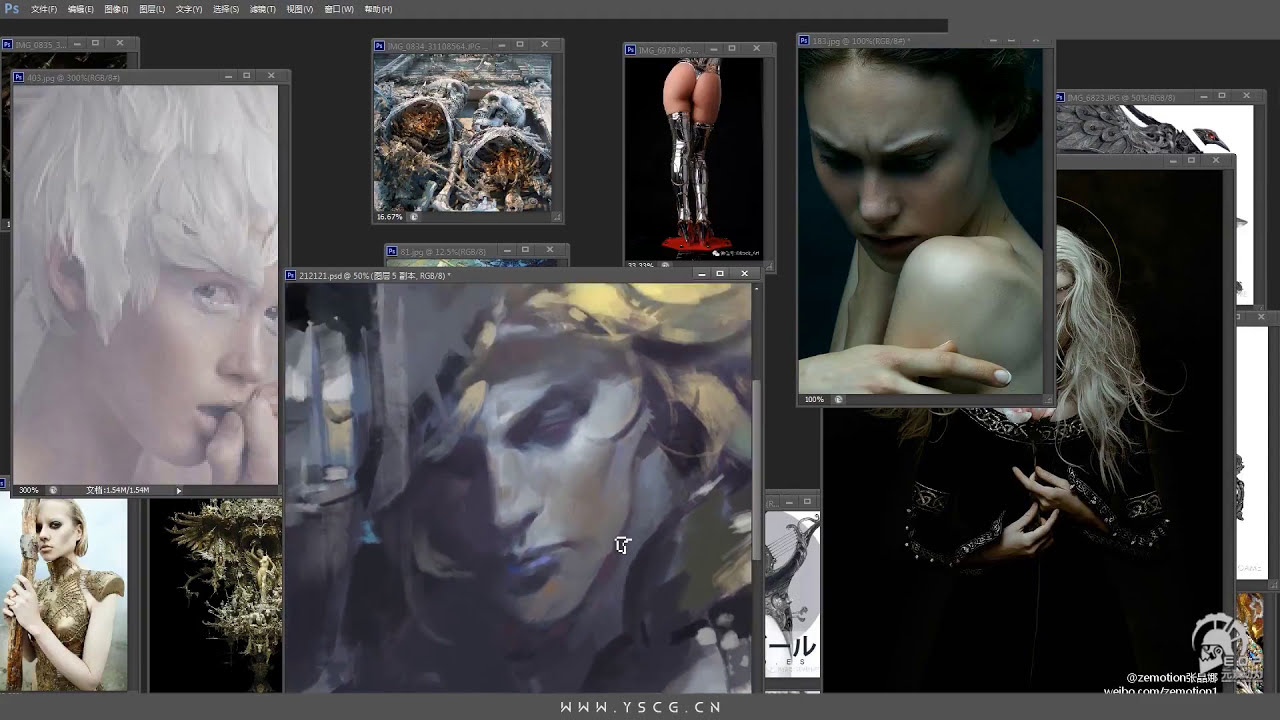Open the 滤镜(T) menu
This screenshot has width=1280, height=720.
coord(262,9)
